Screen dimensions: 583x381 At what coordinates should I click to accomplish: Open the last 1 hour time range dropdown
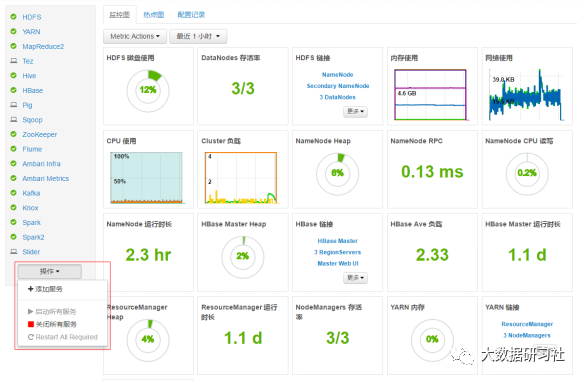click(198, 36)
